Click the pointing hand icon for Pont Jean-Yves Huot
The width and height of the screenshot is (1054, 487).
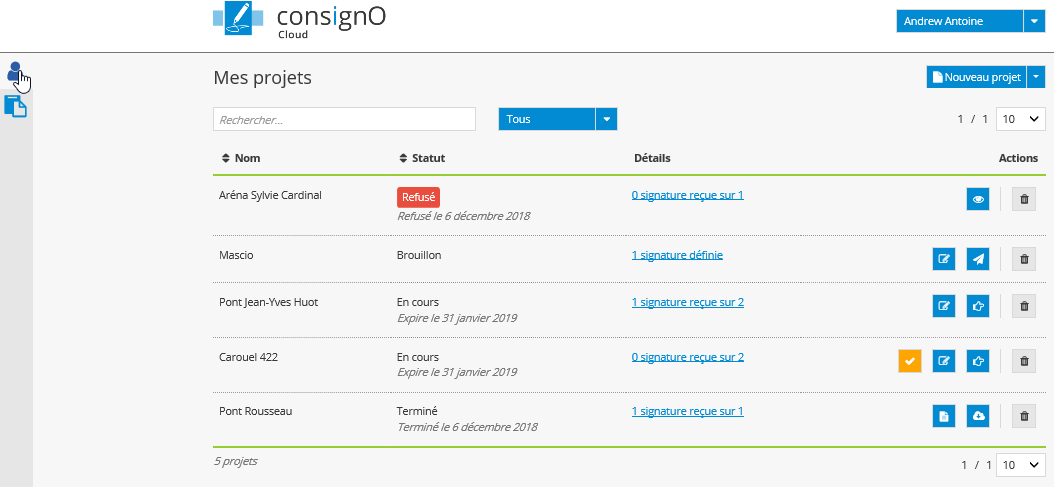pos(977,306)
